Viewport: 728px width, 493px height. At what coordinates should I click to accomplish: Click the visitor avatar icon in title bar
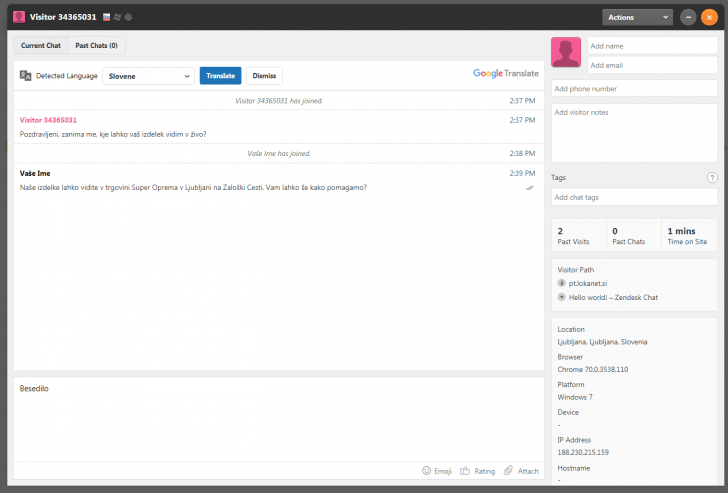19,17
